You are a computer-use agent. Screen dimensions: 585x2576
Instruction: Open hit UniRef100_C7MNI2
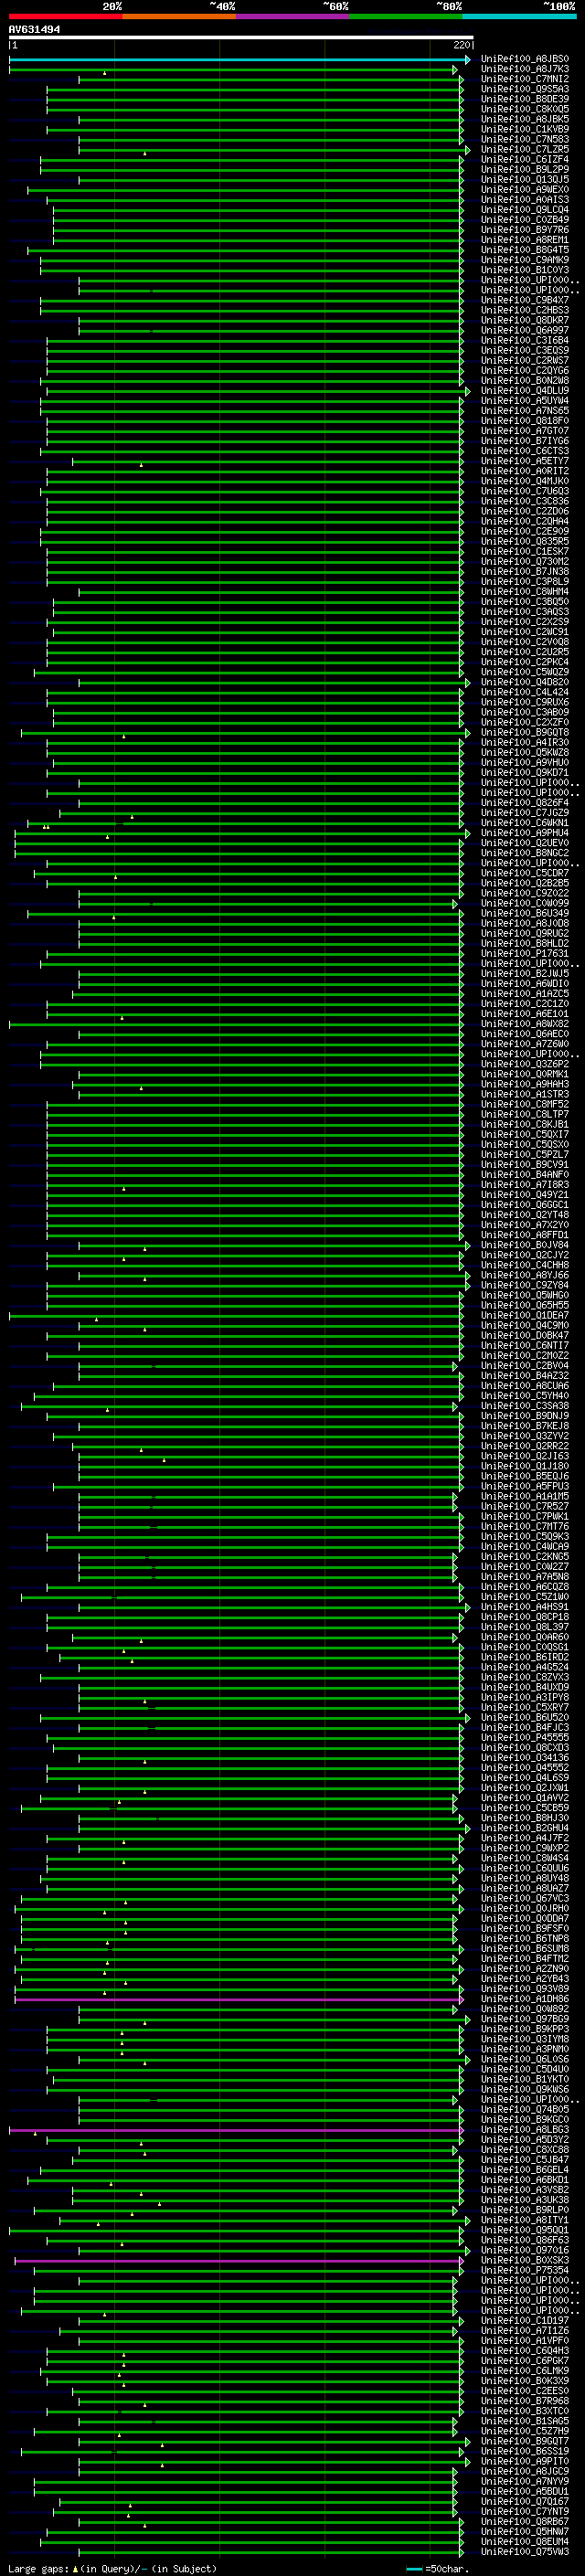click(525, 79)
